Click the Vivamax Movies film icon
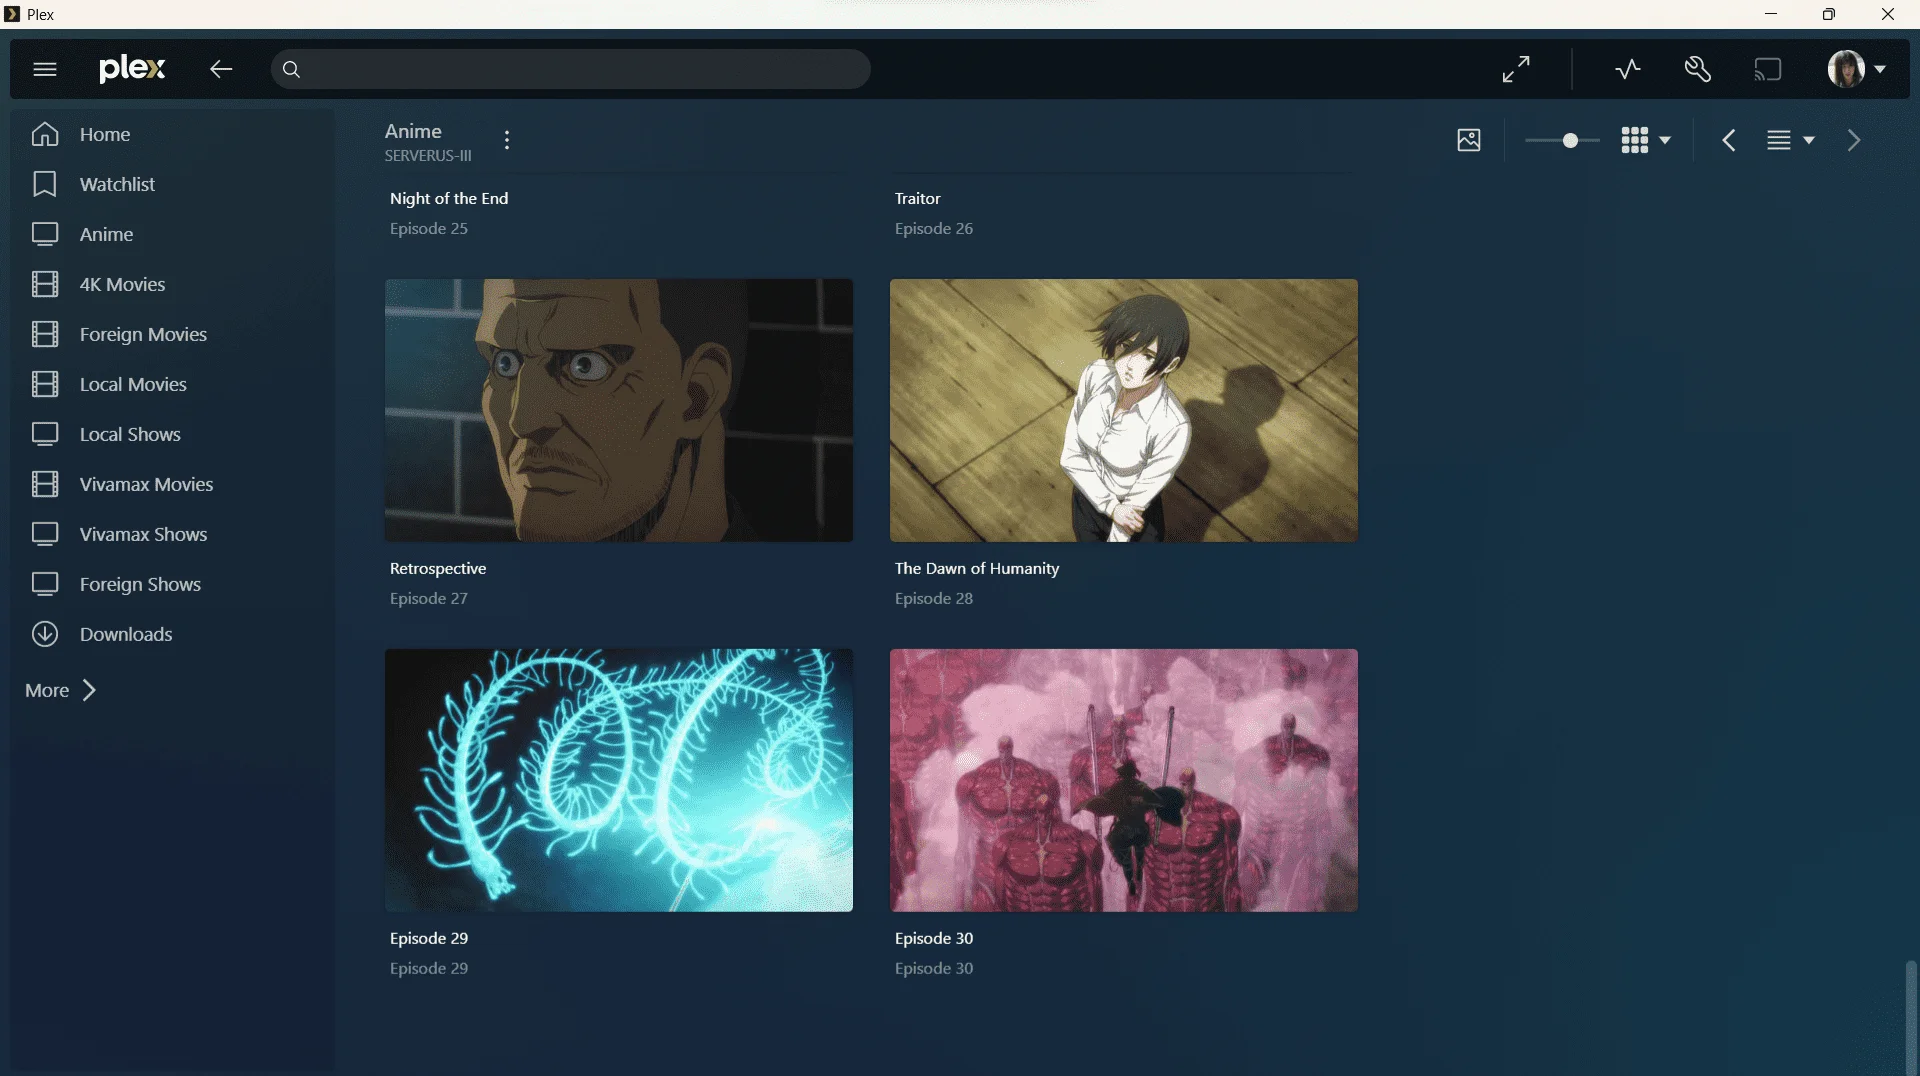 tap(45, 484)
